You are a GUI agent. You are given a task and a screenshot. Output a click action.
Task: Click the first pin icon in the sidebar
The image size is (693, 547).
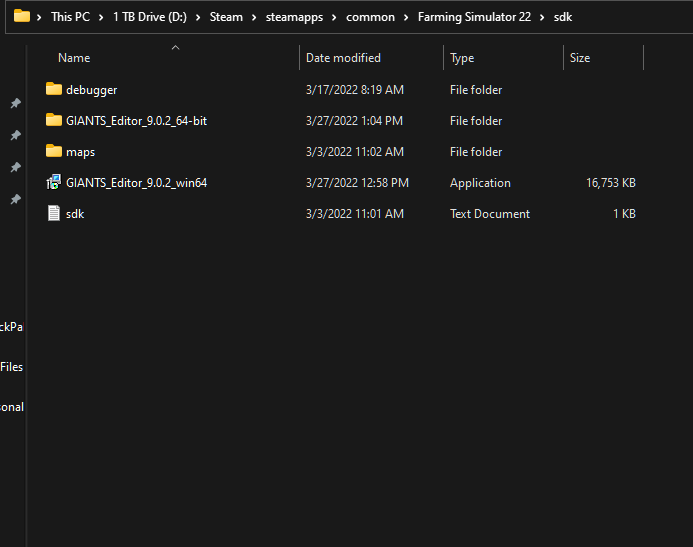[15, 103]
